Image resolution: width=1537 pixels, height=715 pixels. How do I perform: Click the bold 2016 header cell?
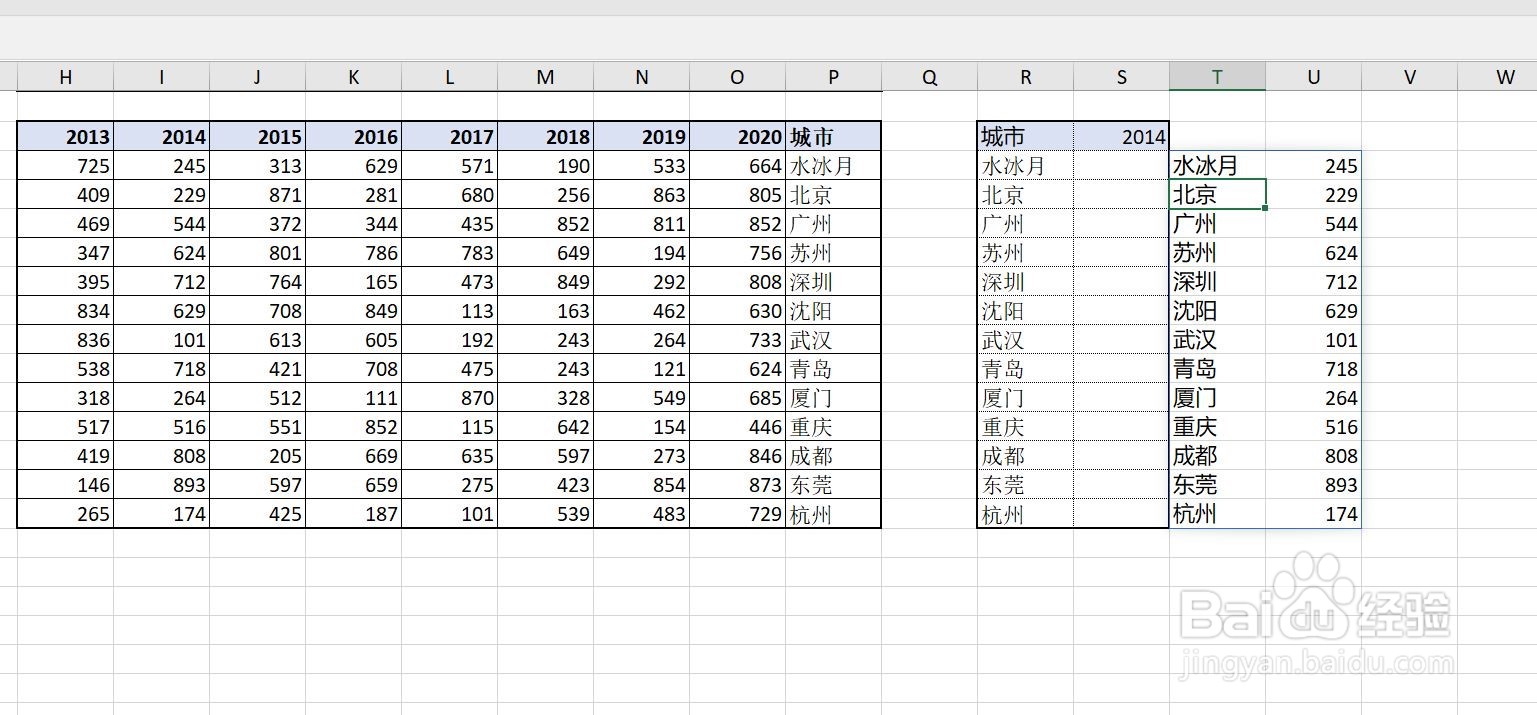pyautogui.click(x=353, y=137)
